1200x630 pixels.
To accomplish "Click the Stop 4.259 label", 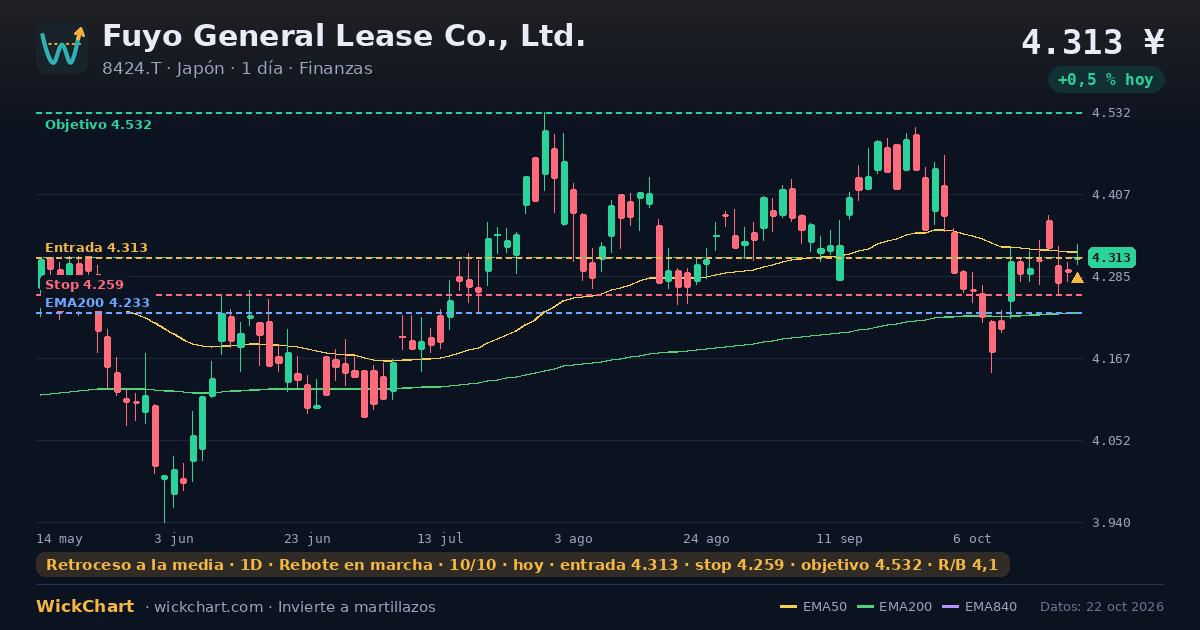I will [84, 285].
